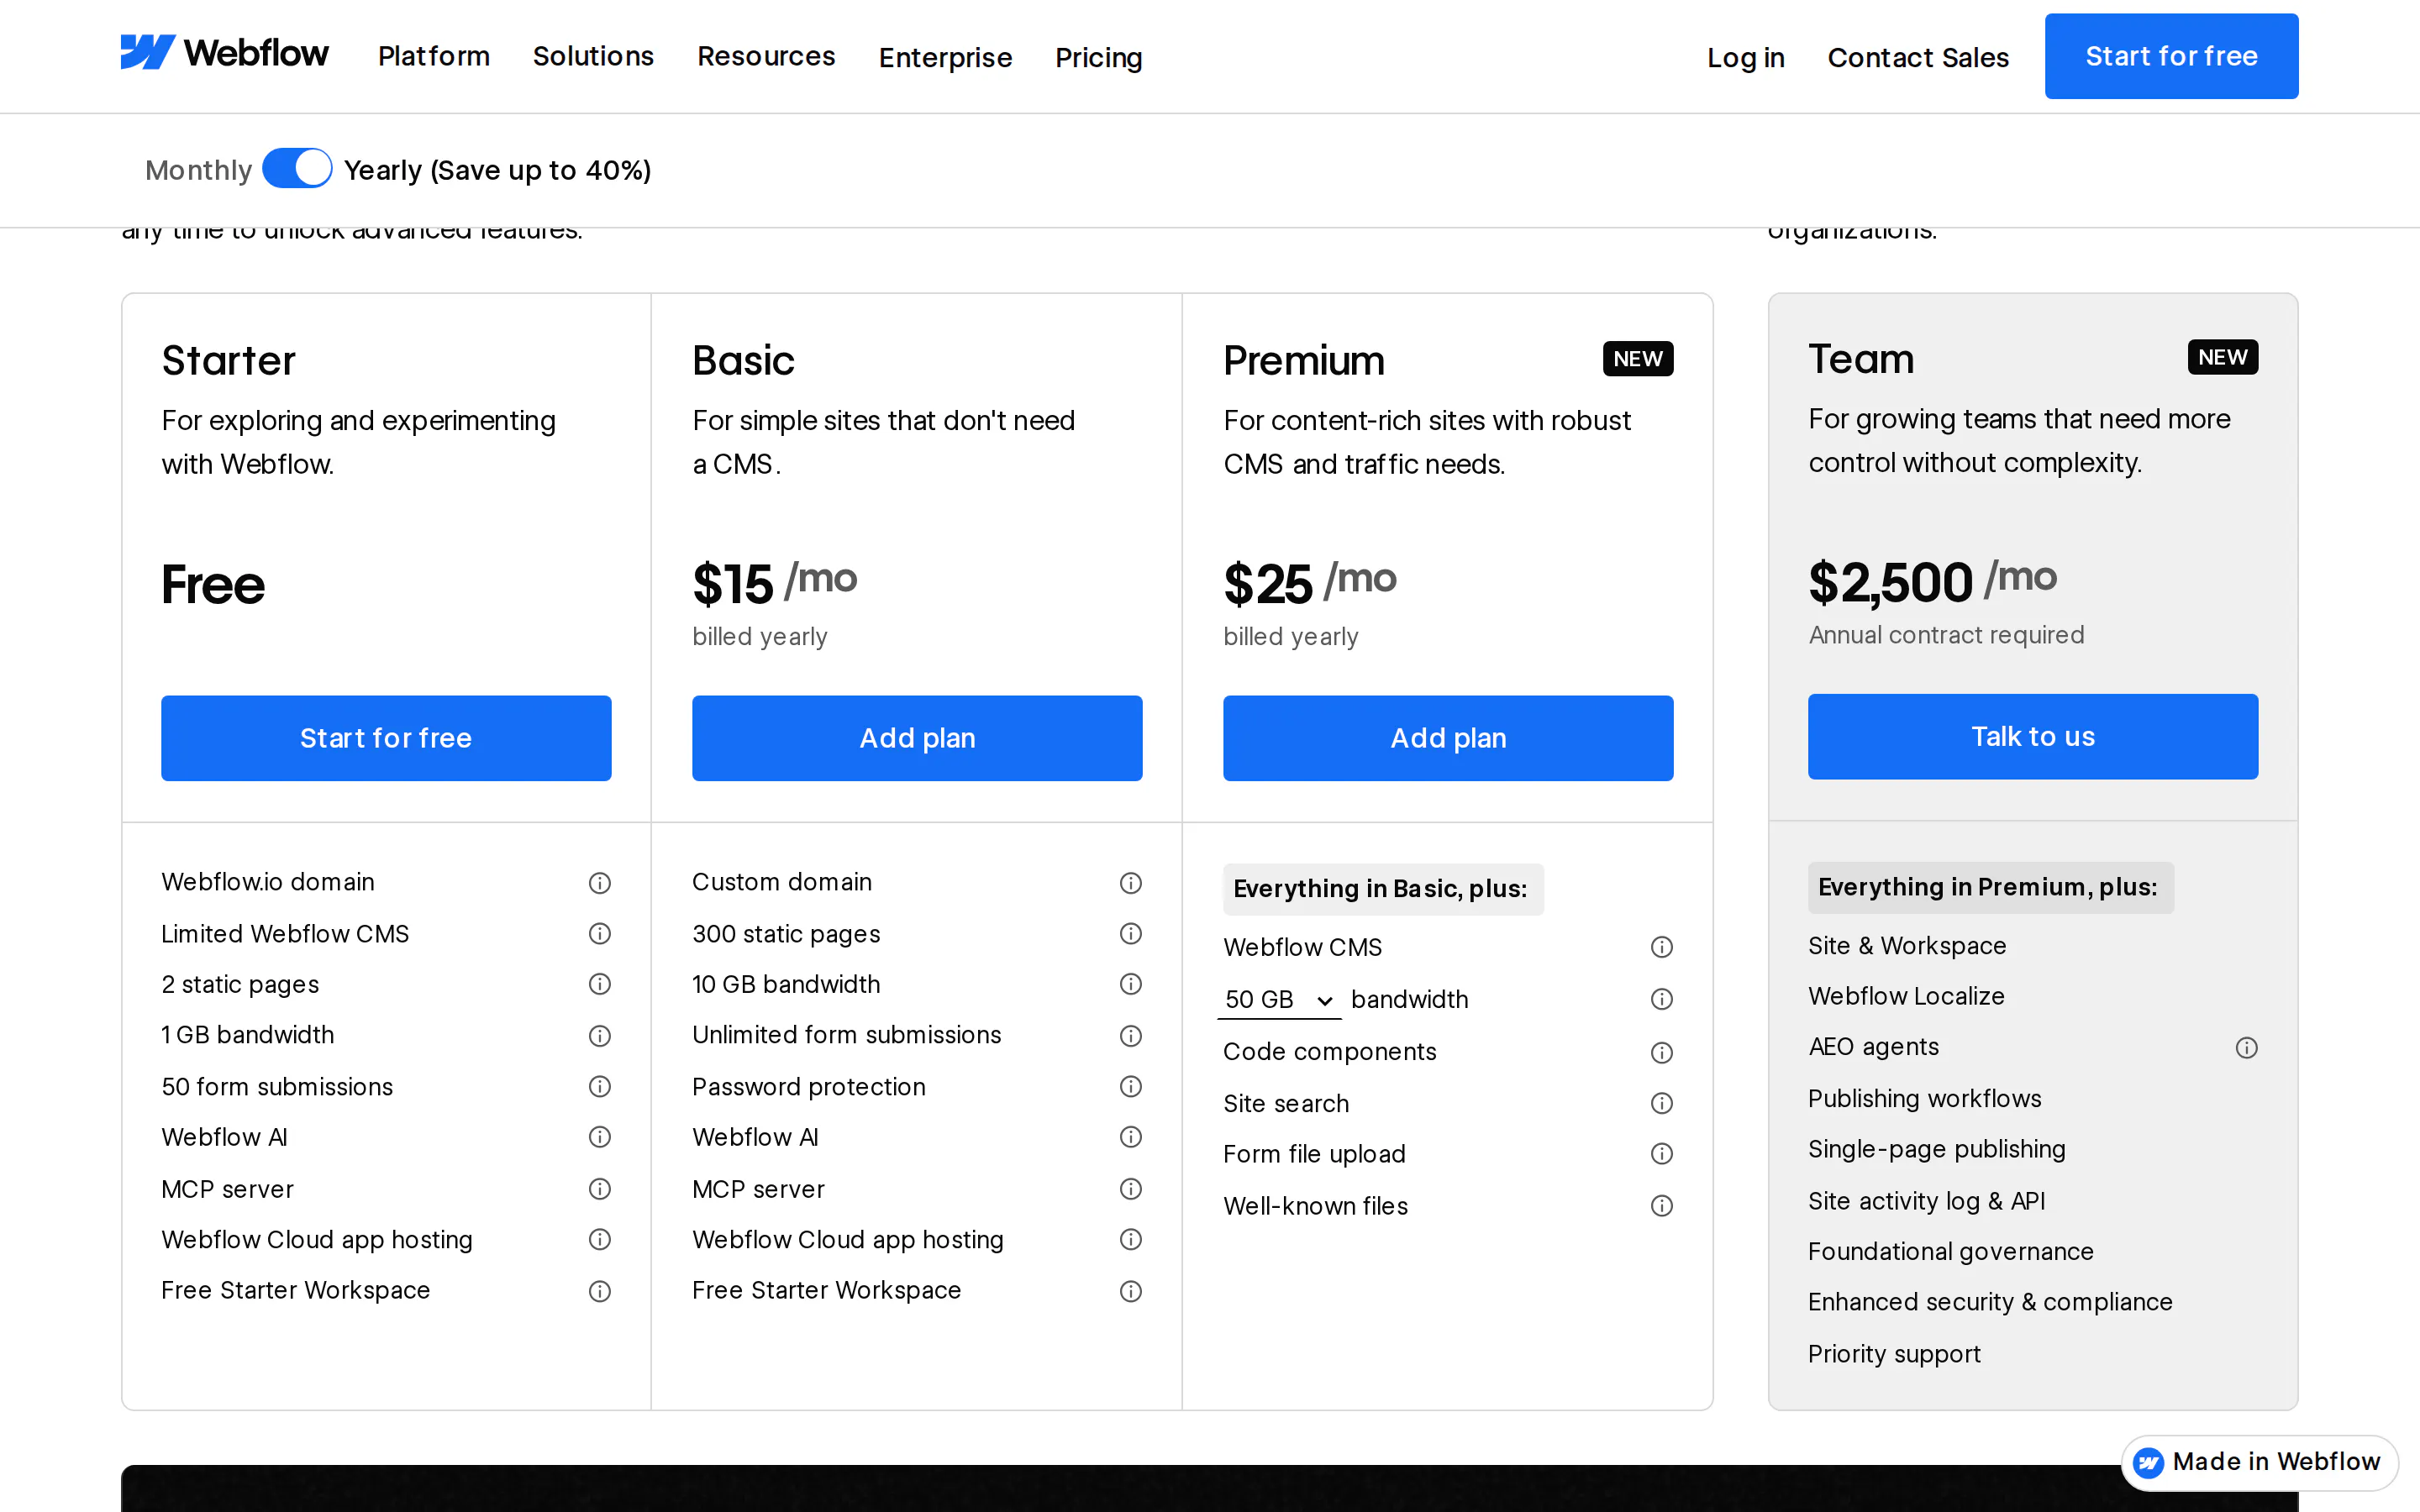Open Starter plan Webflow AI info icon
Screen dimensions: 2420x1512
tap(600, 1138)
